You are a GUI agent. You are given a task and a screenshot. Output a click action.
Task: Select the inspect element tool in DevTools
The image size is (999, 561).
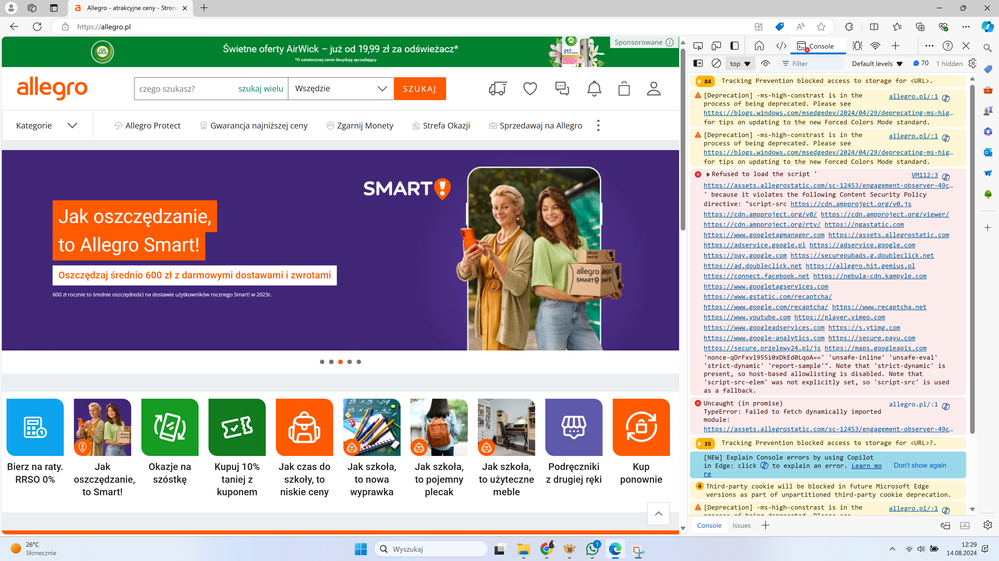coord(698,46)
